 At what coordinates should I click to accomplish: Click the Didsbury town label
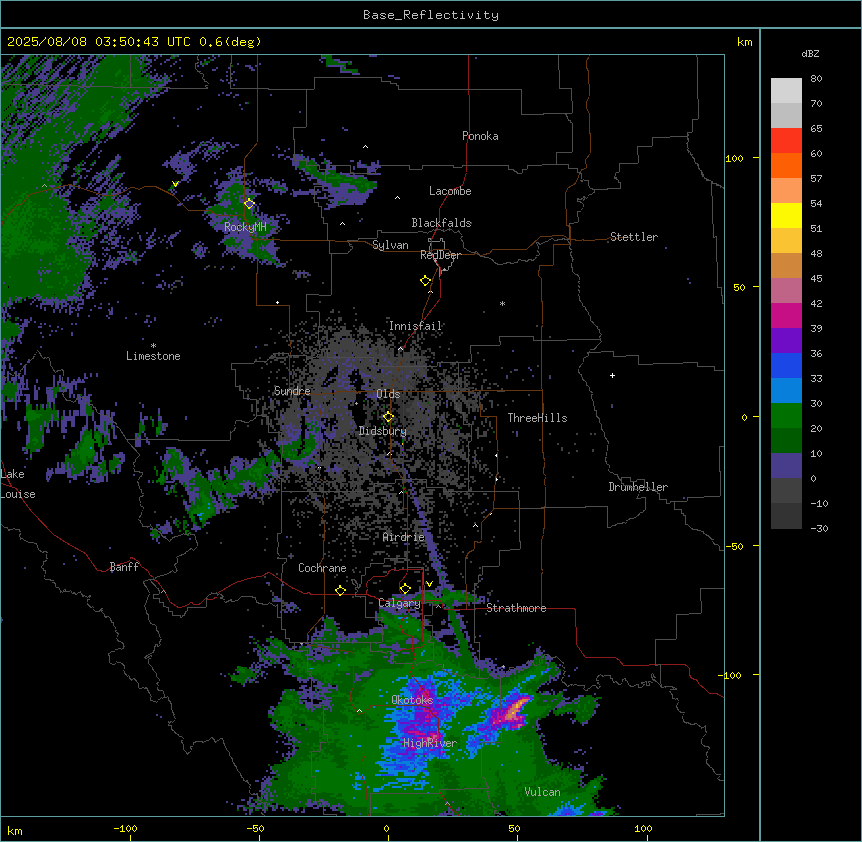[383, 431]
